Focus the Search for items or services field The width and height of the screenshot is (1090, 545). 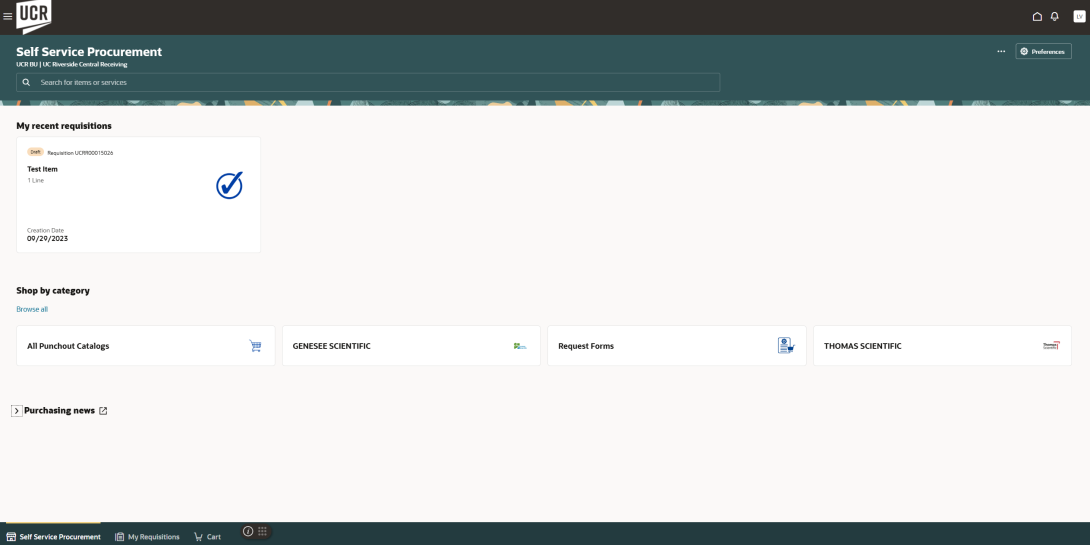(x=368, y=82)
